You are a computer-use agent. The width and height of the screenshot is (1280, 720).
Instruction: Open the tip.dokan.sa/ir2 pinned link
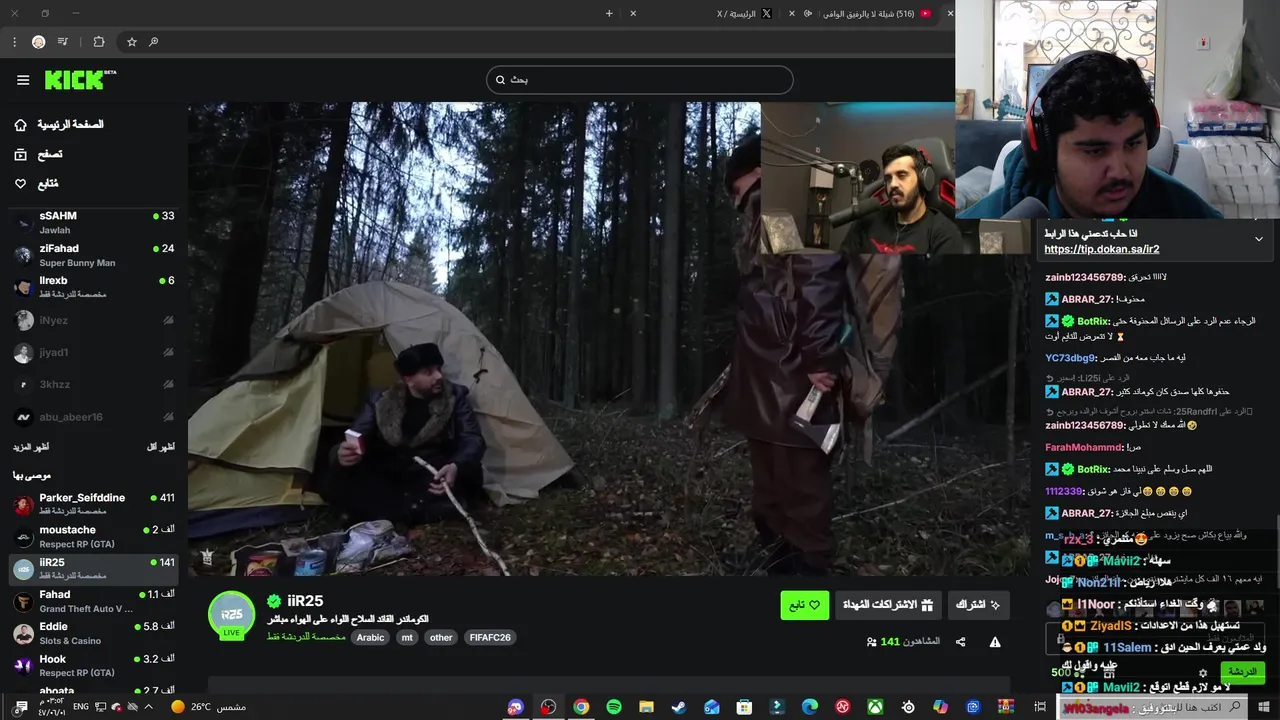click(1102, 249)
